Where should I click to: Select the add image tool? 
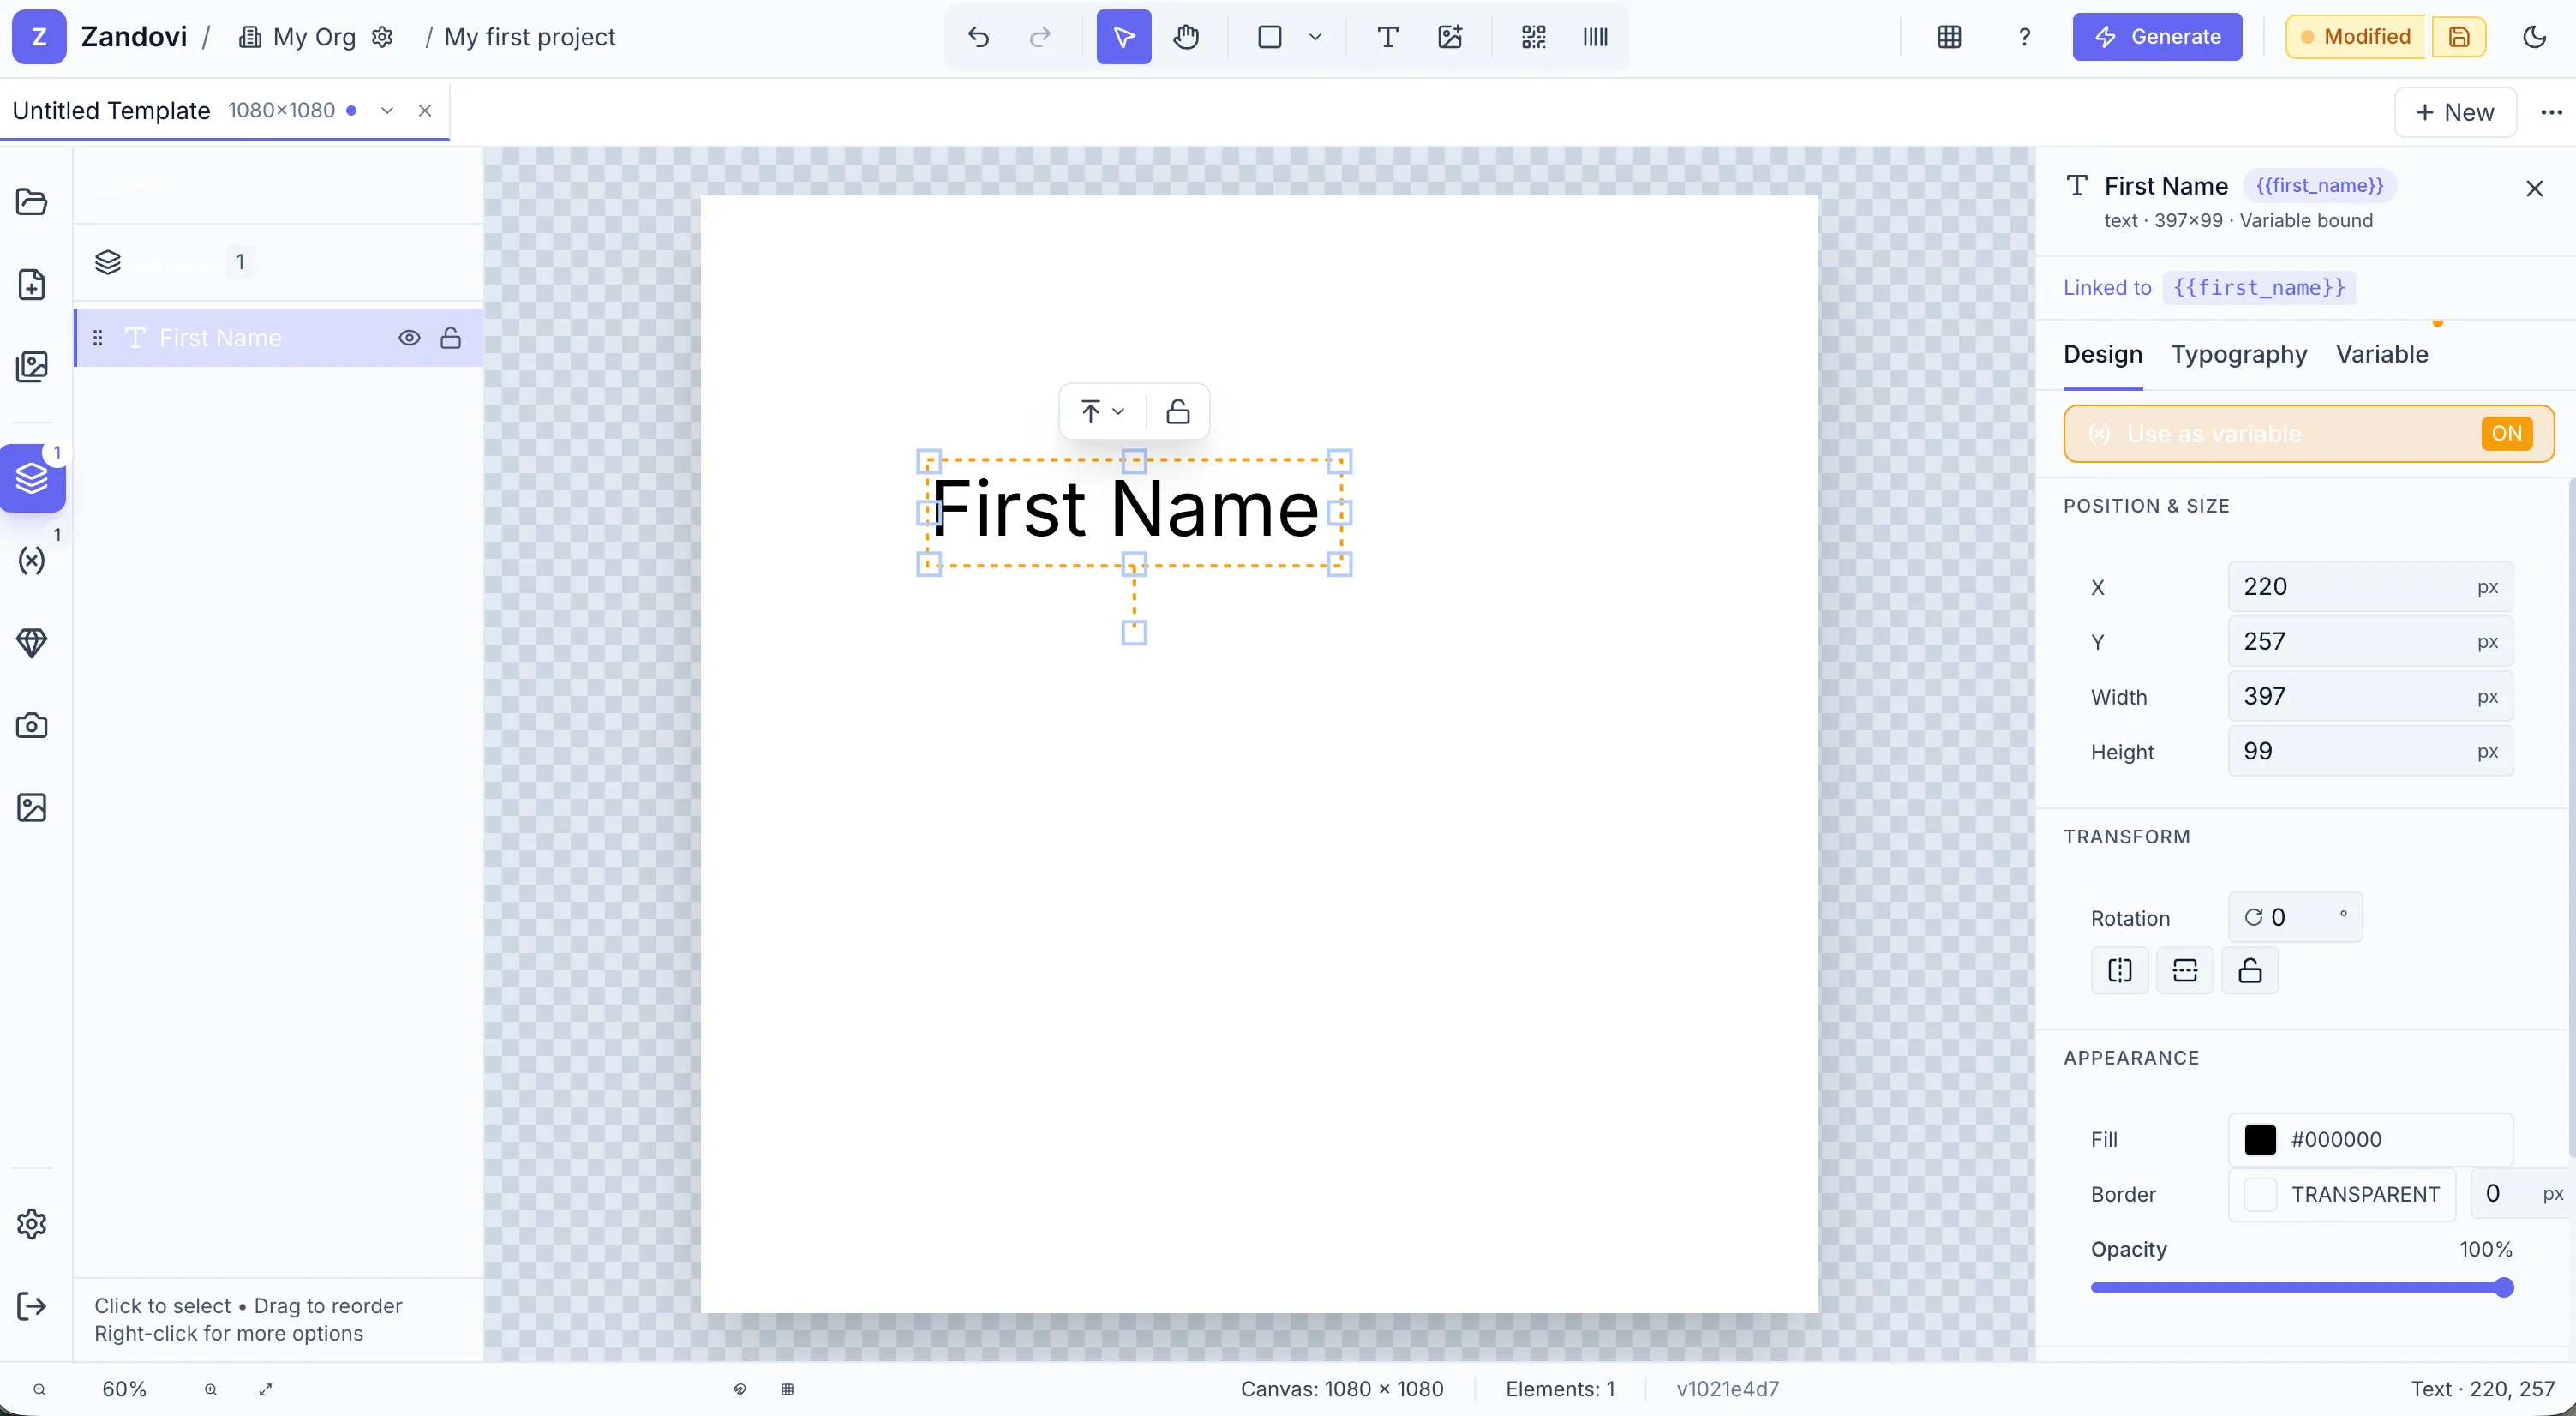click(1449, 37)
